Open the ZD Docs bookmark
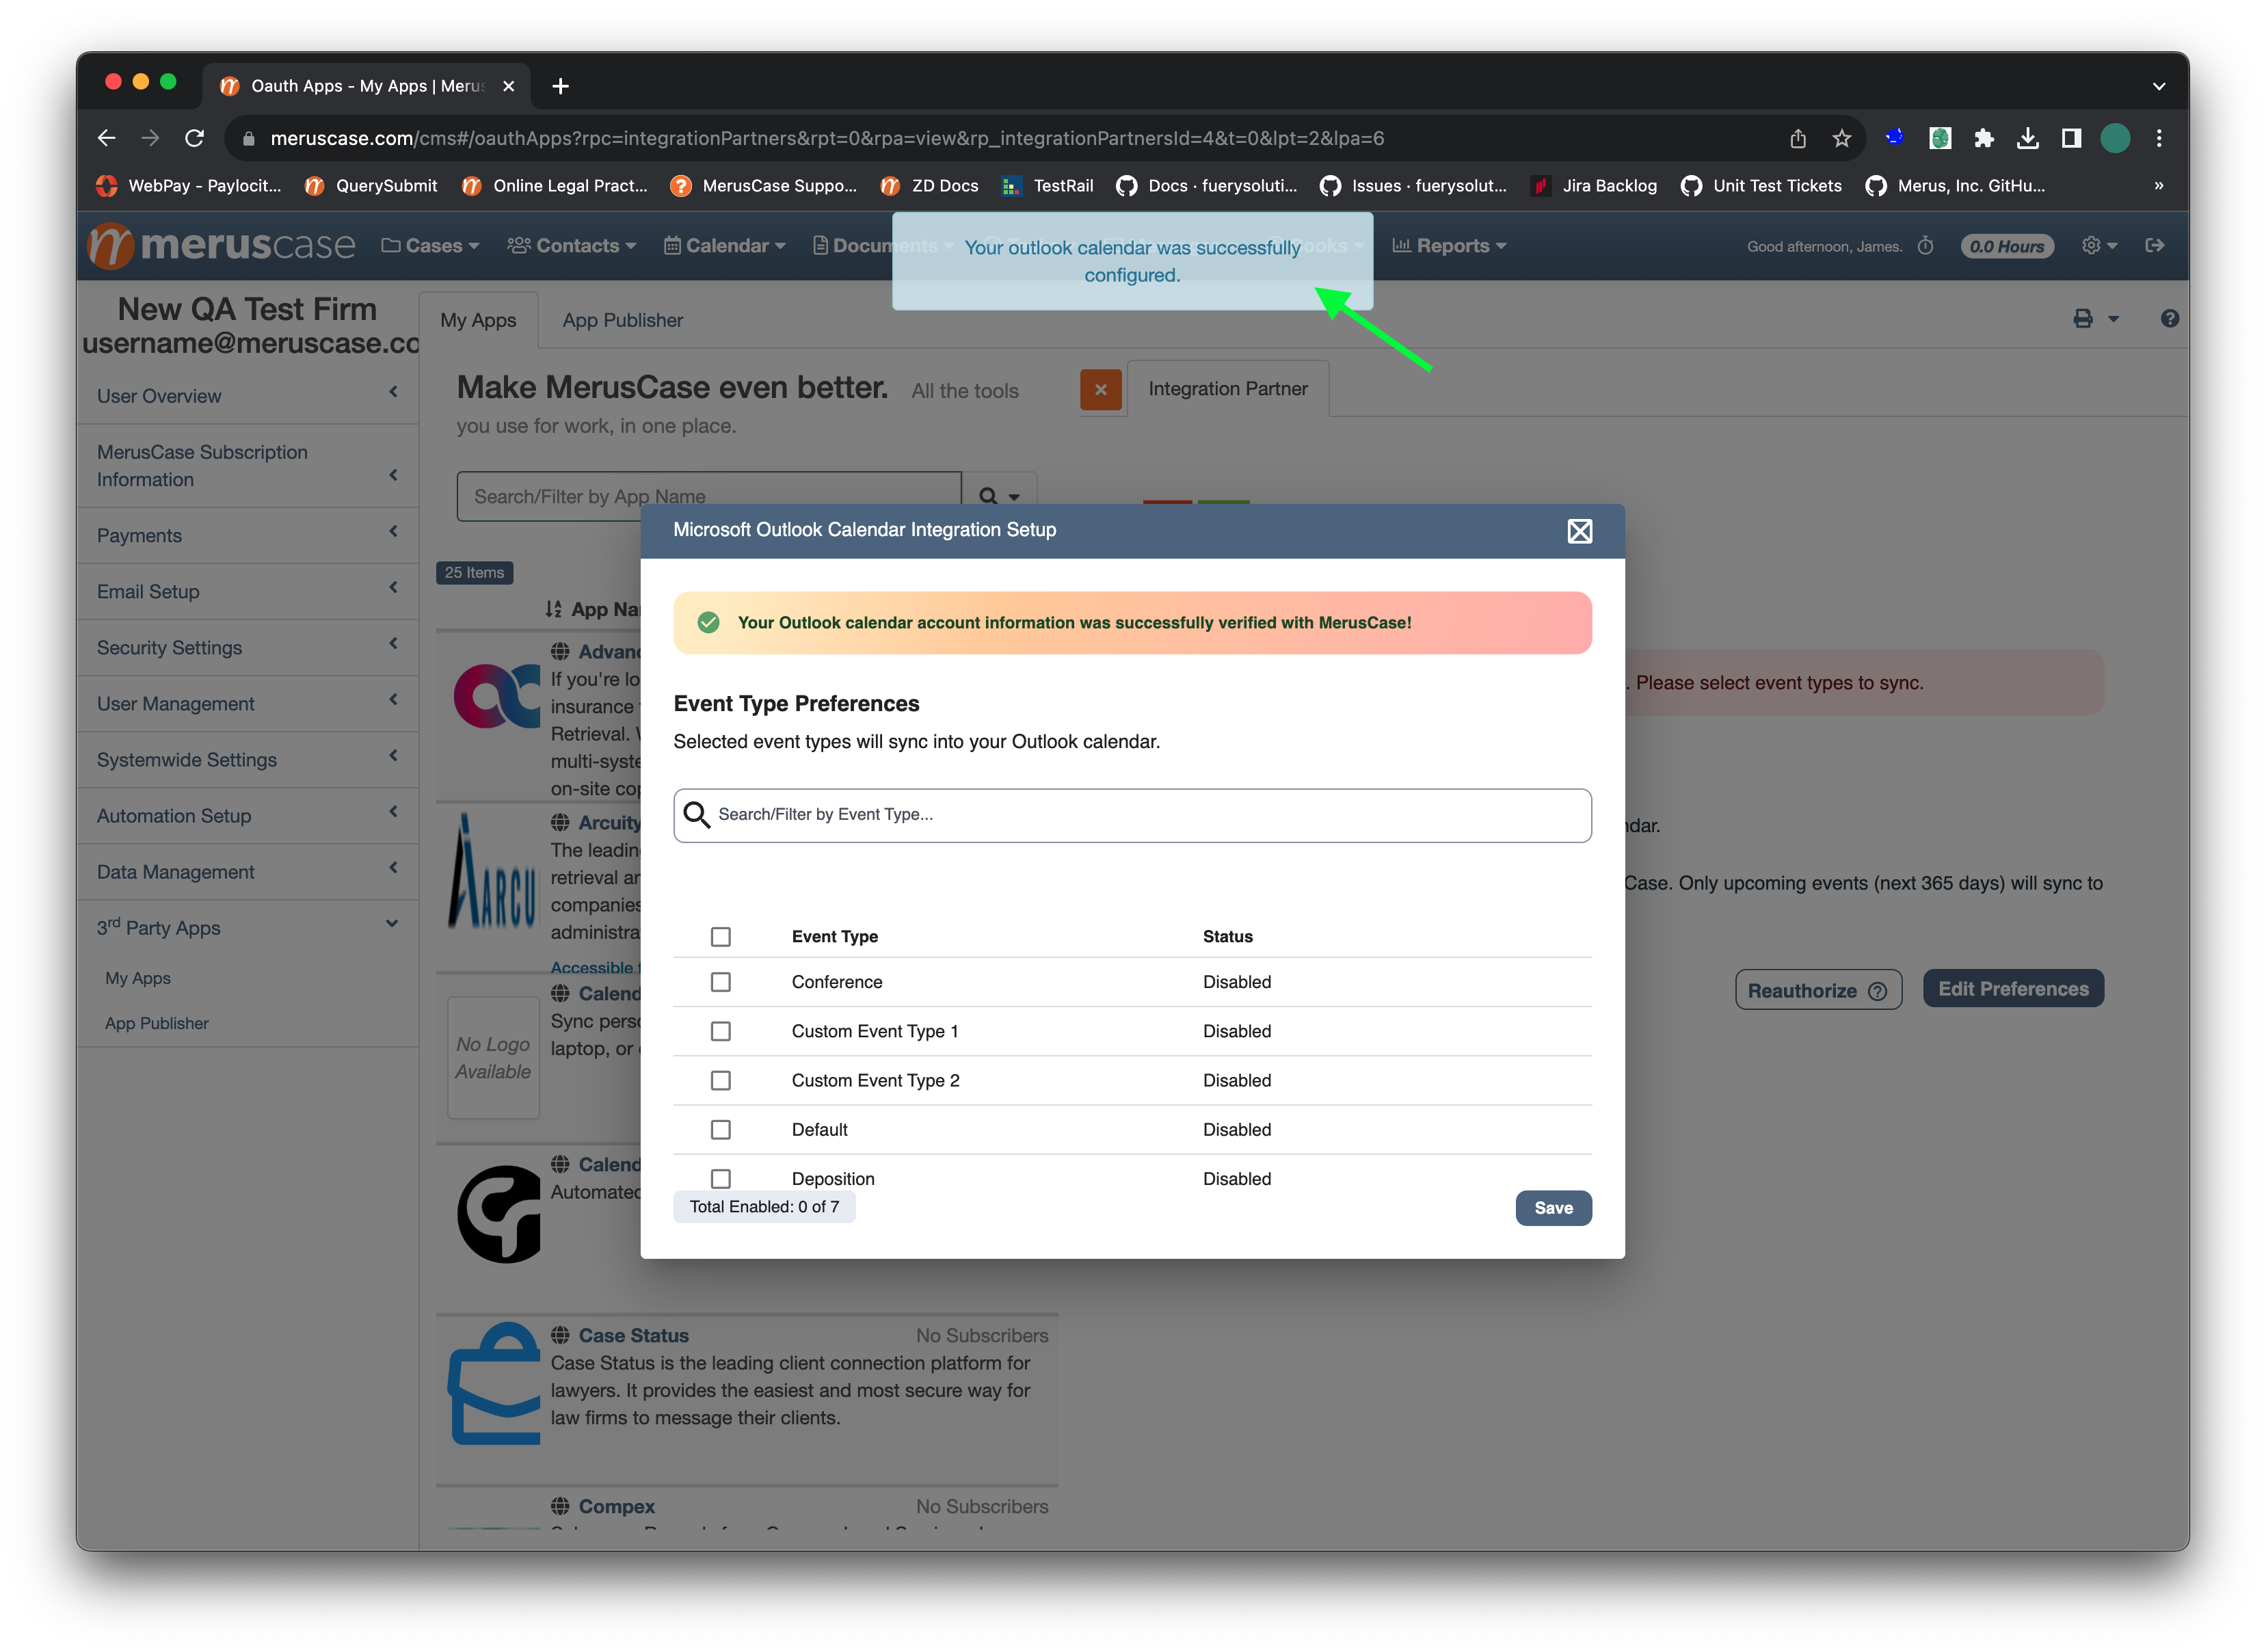The height and width of the screenshot is (1652, 2266). pos(929,186)
